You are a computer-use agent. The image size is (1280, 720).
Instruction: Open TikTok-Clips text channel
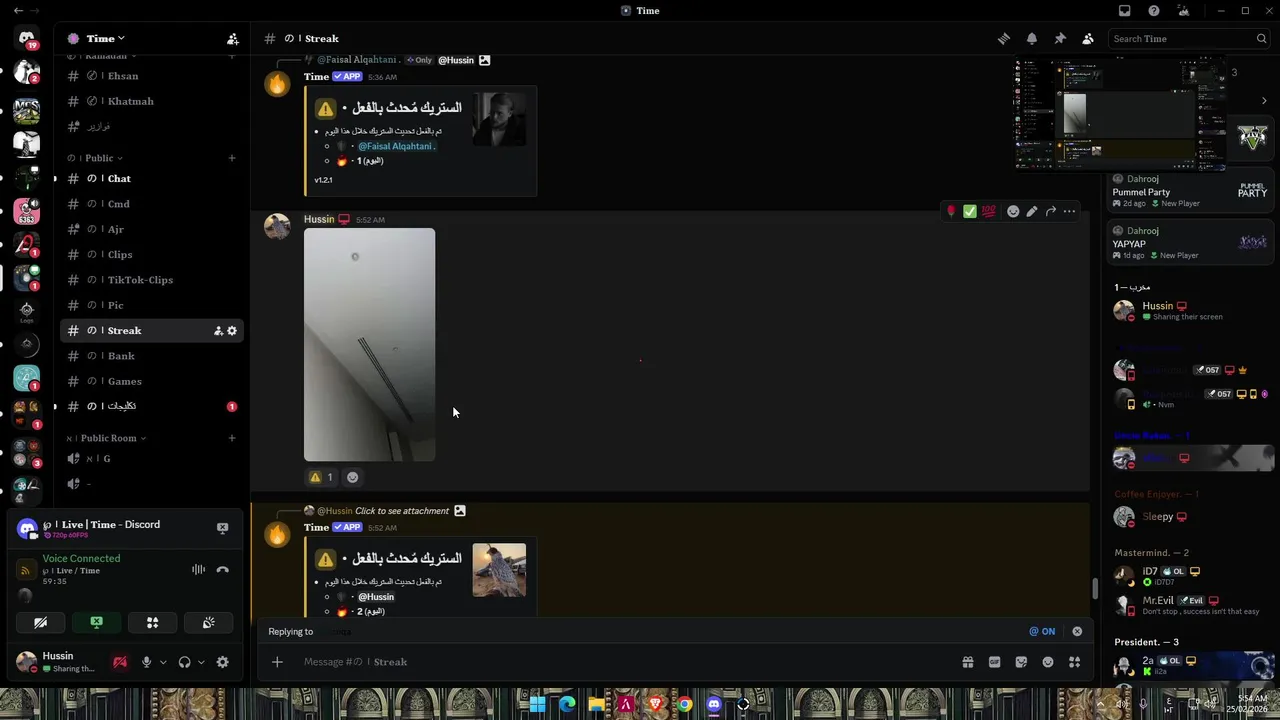pyautogui.click(x=151, y=280)
